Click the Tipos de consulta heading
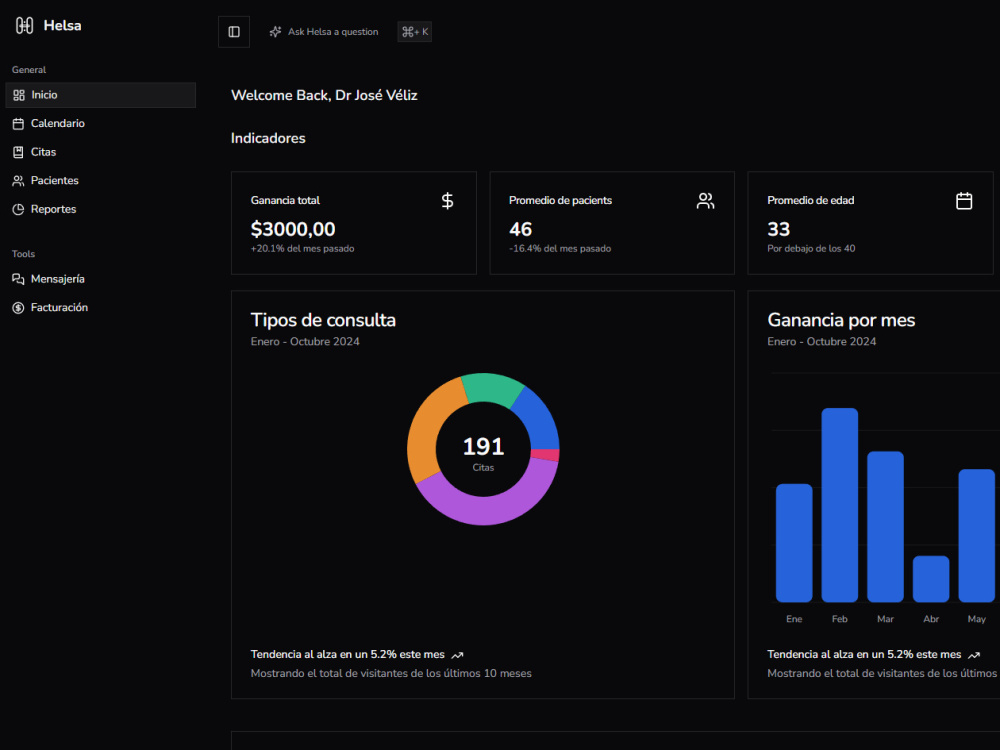Image resolution: width=1000 pixels, height=750 pixels. 323,320
